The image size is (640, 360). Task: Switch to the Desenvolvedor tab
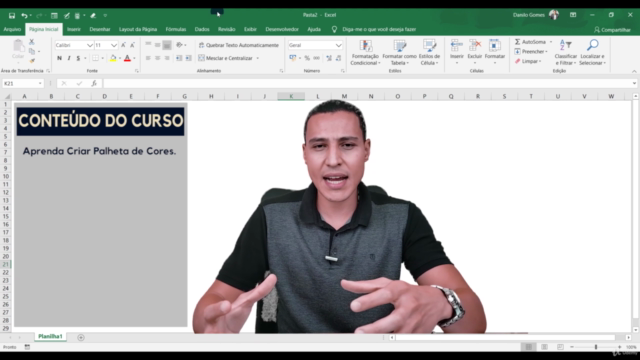click(x=282, y=29)
